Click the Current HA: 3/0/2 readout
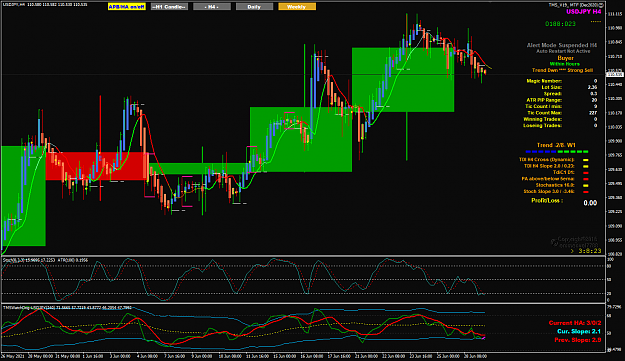 [575, 323]
